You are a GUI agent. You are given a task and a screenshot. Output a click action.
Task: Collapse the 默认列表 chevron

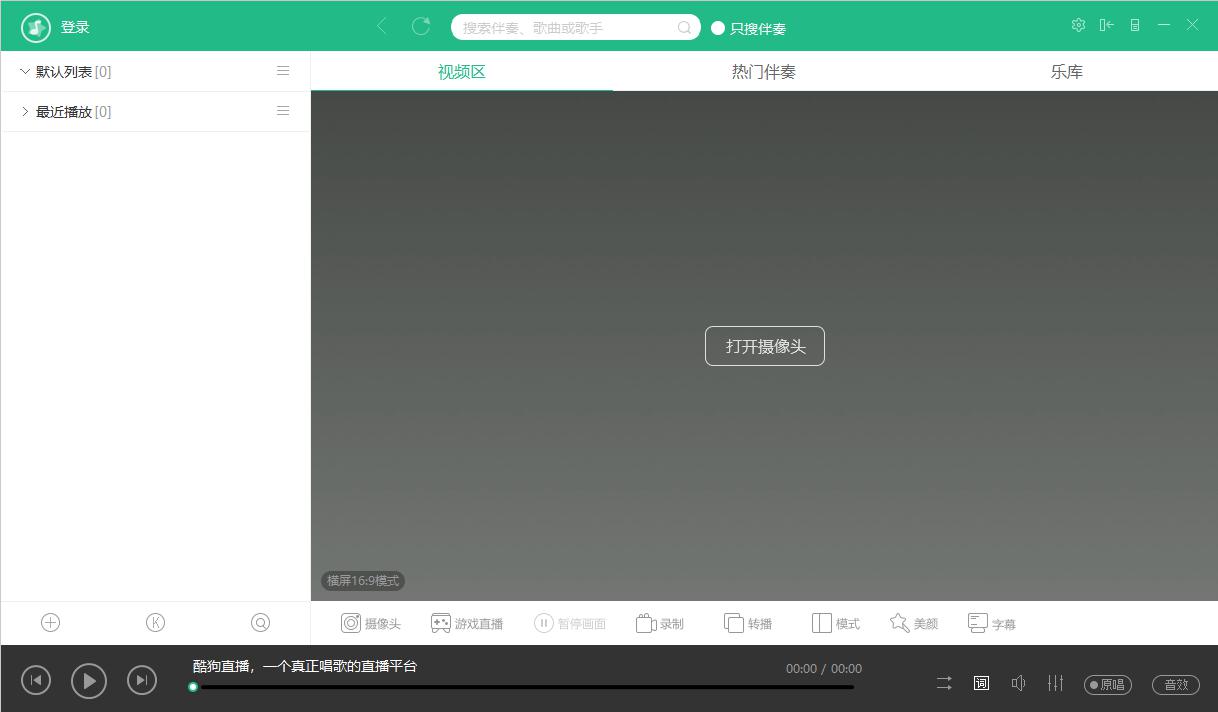pos(25,71)
